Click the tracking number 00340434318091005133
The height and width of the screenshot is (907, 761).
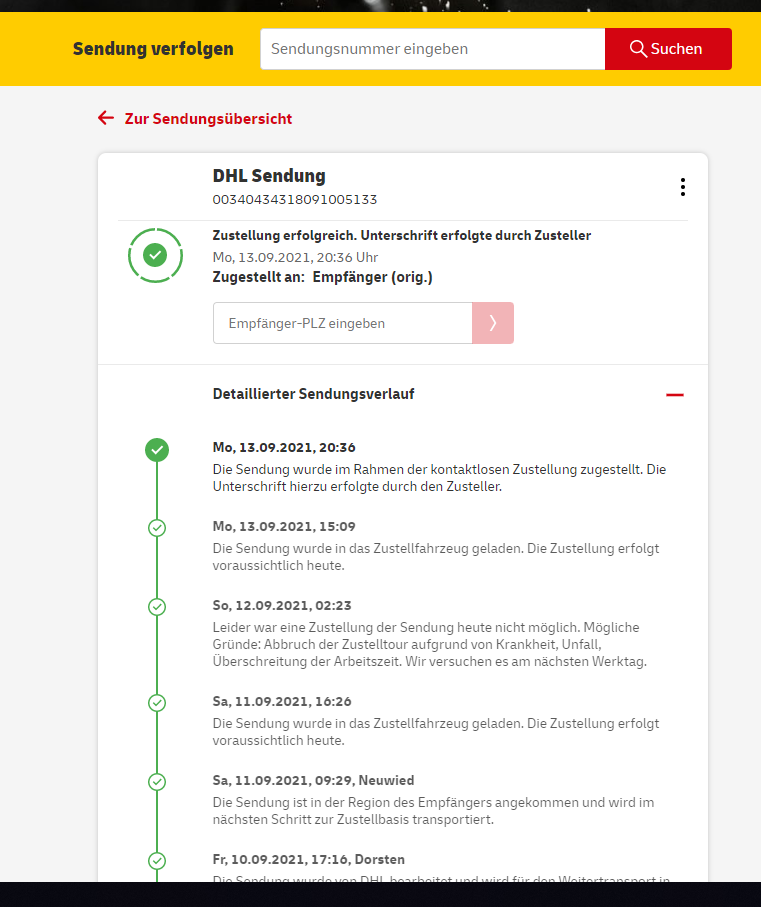[294, 199]
